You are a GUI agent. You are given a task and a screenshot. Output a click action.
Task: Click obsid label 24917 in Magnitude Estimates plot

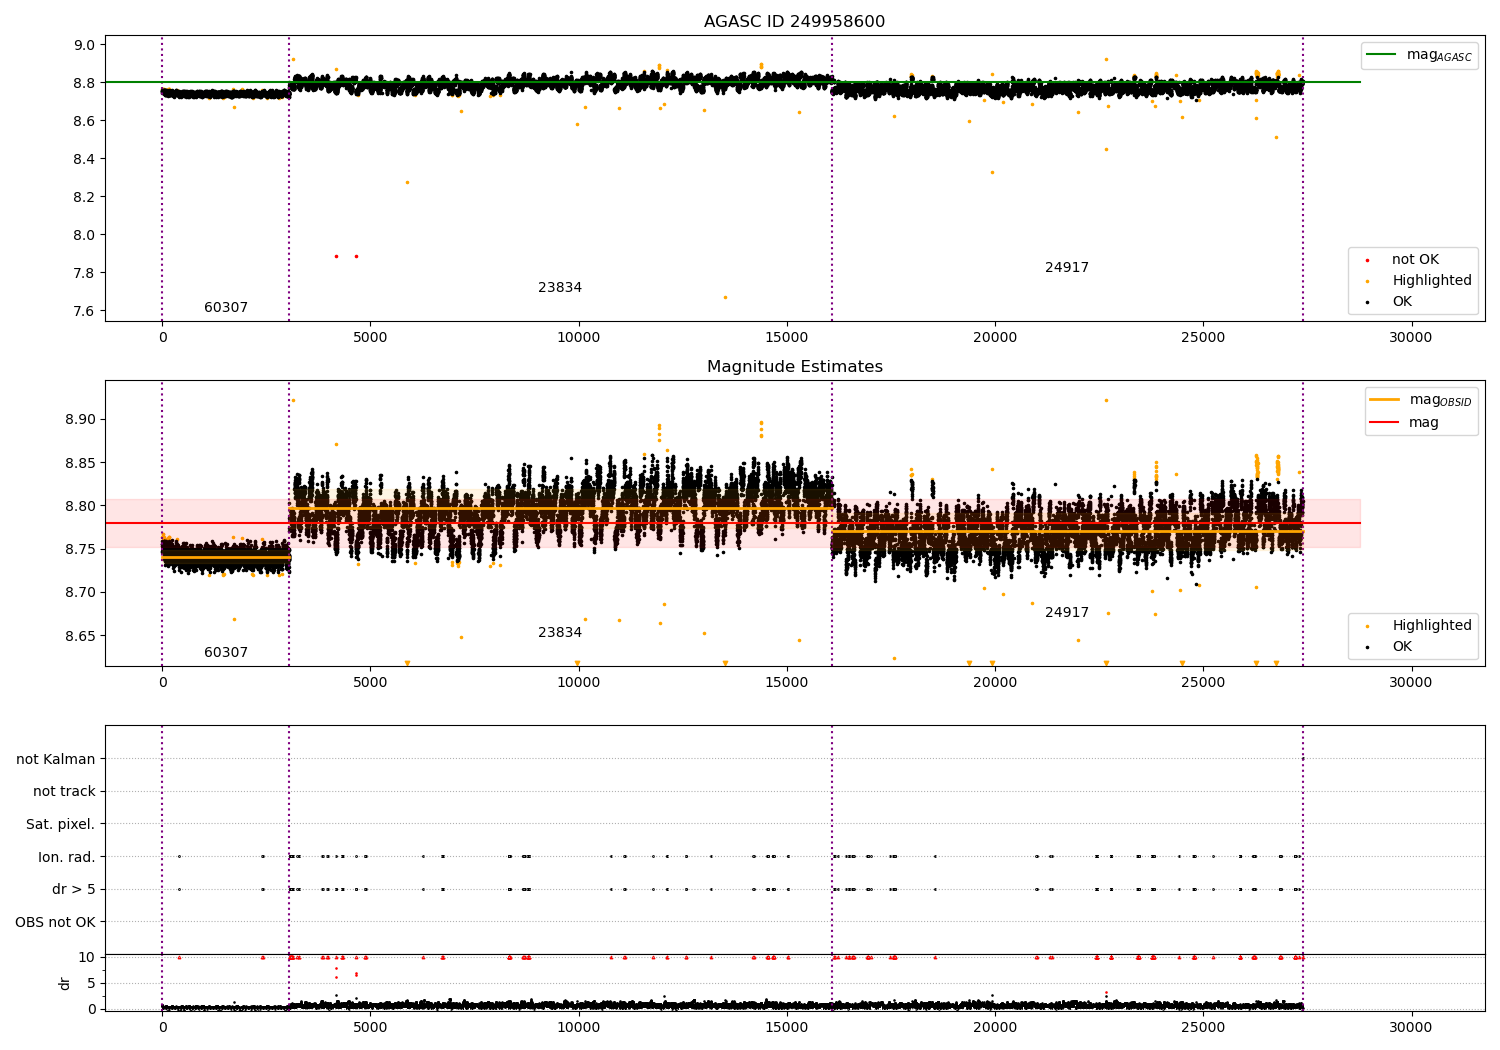click(1067, 613)
